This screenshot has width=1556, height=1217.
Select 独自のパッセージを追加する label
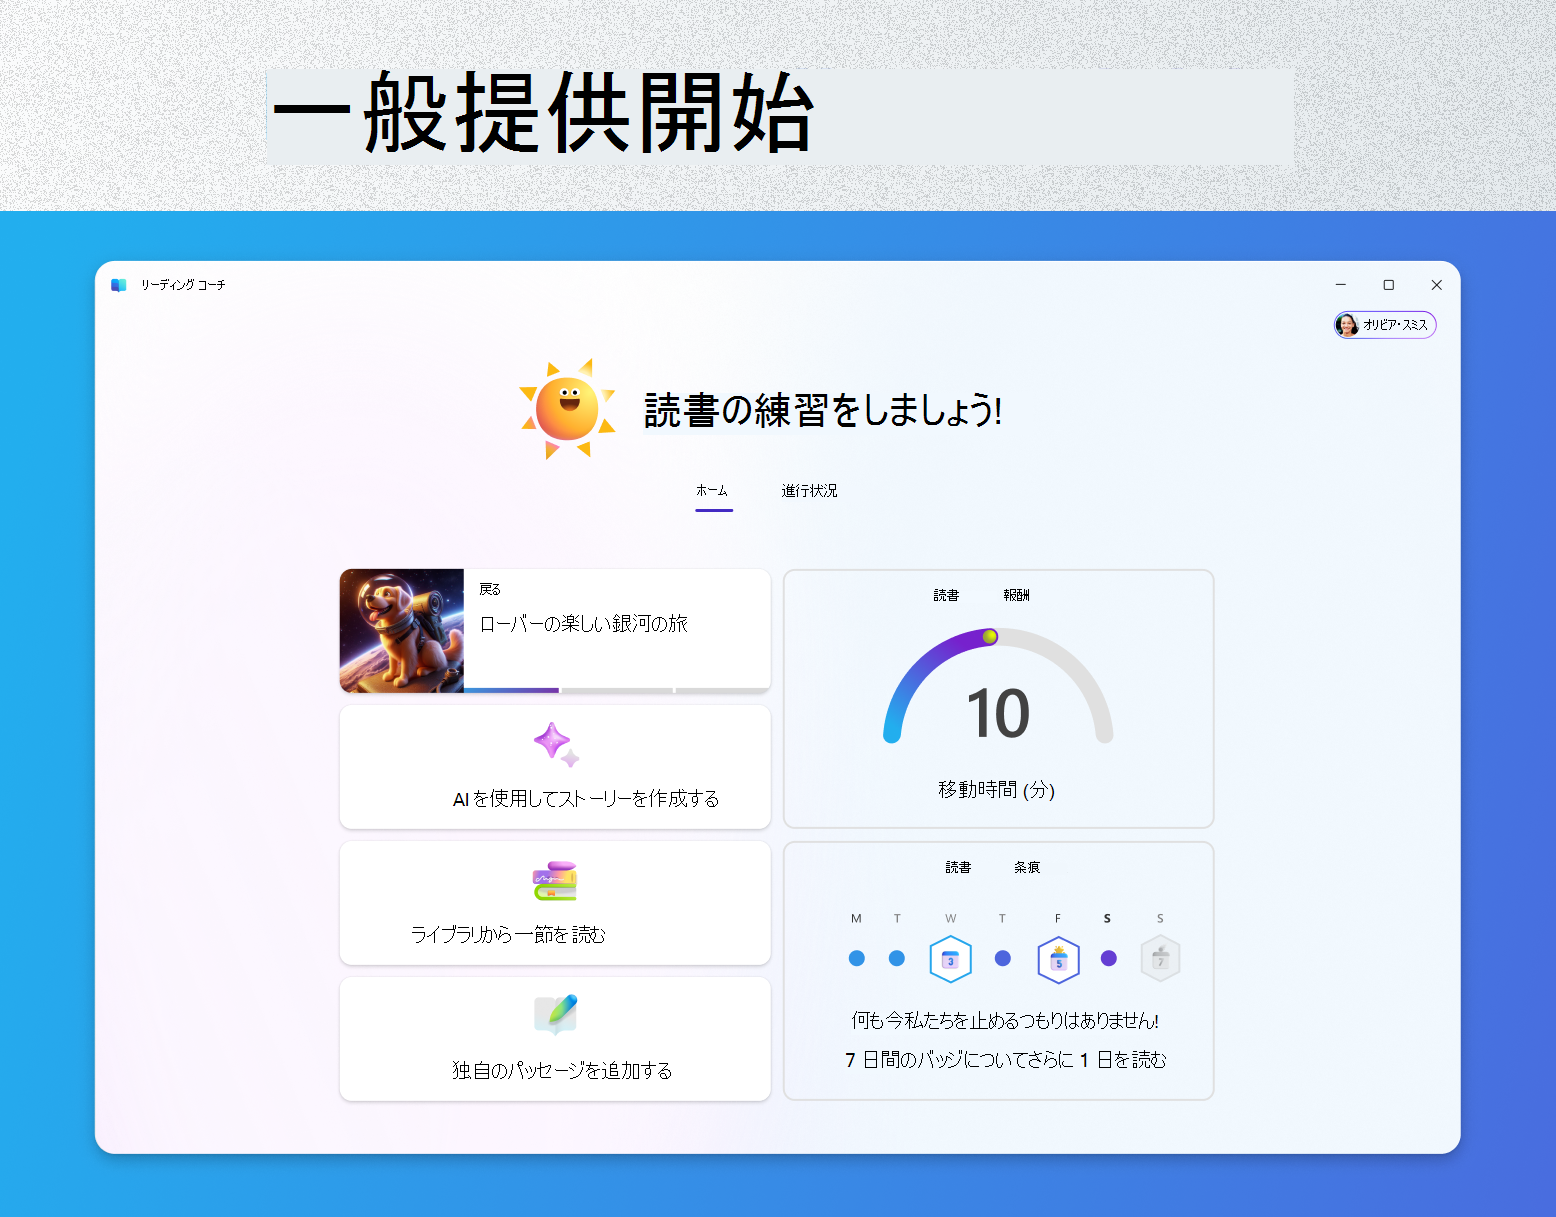pos(562,1070)
